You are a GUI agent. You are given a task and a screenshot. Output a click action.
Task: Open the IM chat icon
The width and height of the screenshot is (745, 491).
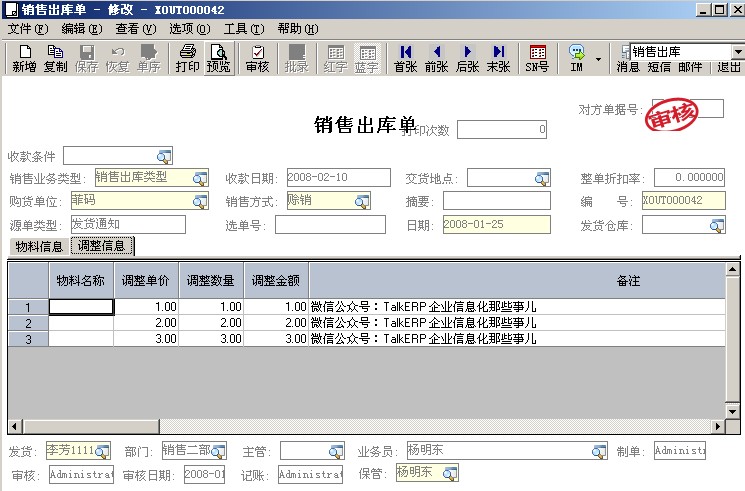(x=576, y=58)
